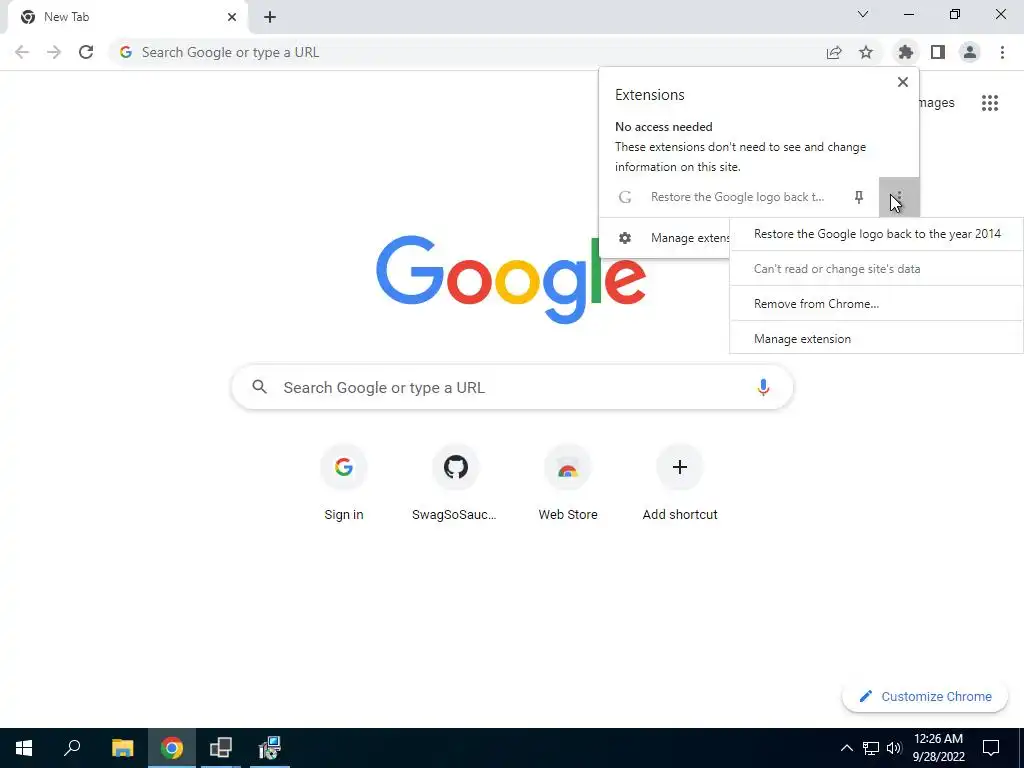Viewport: 1024px width, 768px height.
Task: Open Windows Start menu
Action: [24, 748]
